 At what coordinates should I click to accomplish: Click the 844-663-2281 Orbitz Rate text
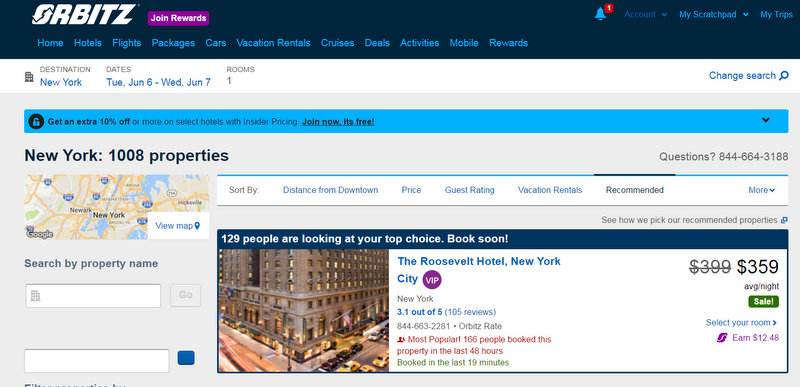449,326
